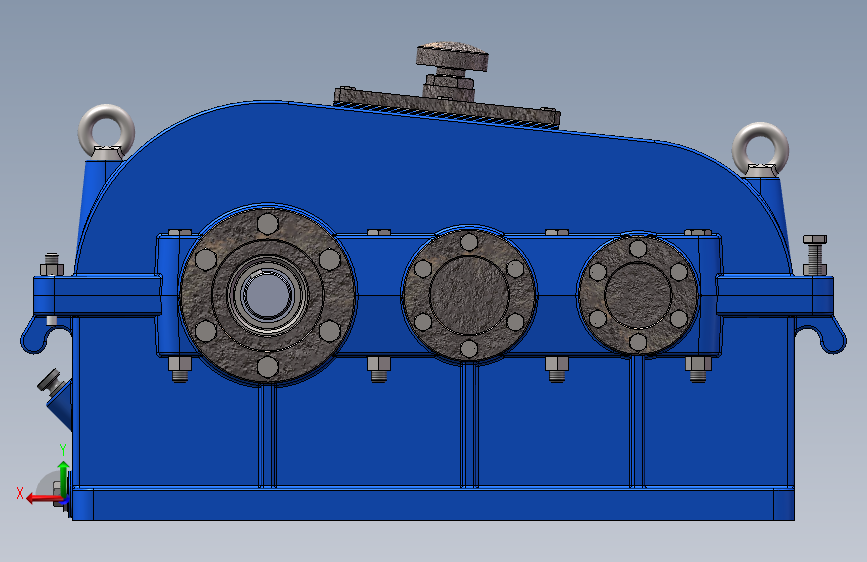Select the inspection cover plate on housing top
This screenshot has width=867, height=562.
pyautogui.click(x=447, y=108)
